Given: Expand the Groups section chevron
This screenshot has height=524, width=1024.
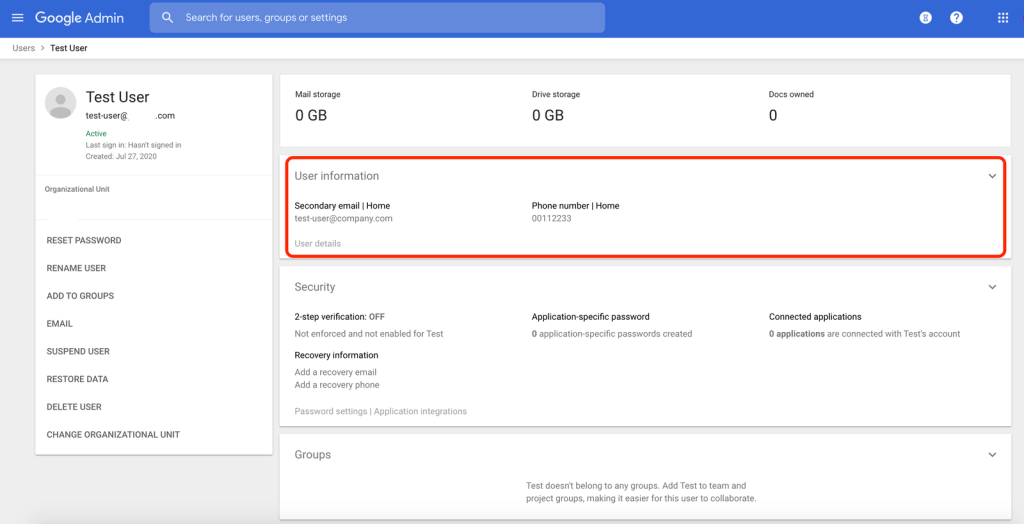Looking at the screenshot, I should tap(992, 455).
